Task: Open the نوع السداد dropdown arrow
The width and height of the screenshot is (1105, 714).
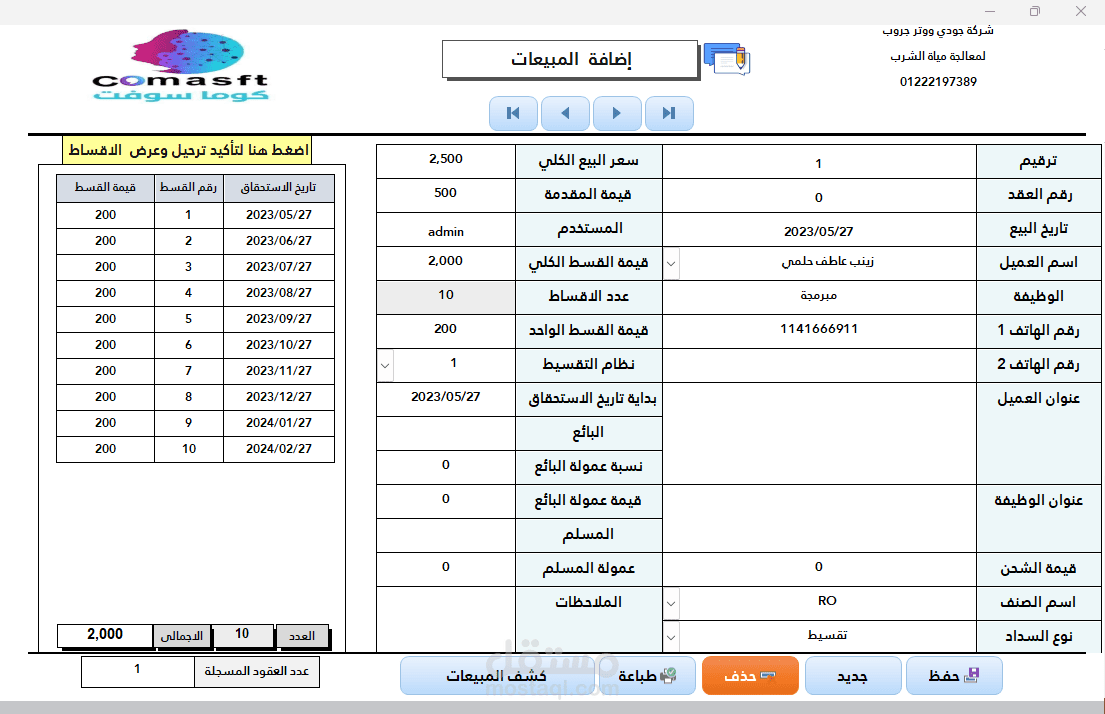Action: [671, 638]
